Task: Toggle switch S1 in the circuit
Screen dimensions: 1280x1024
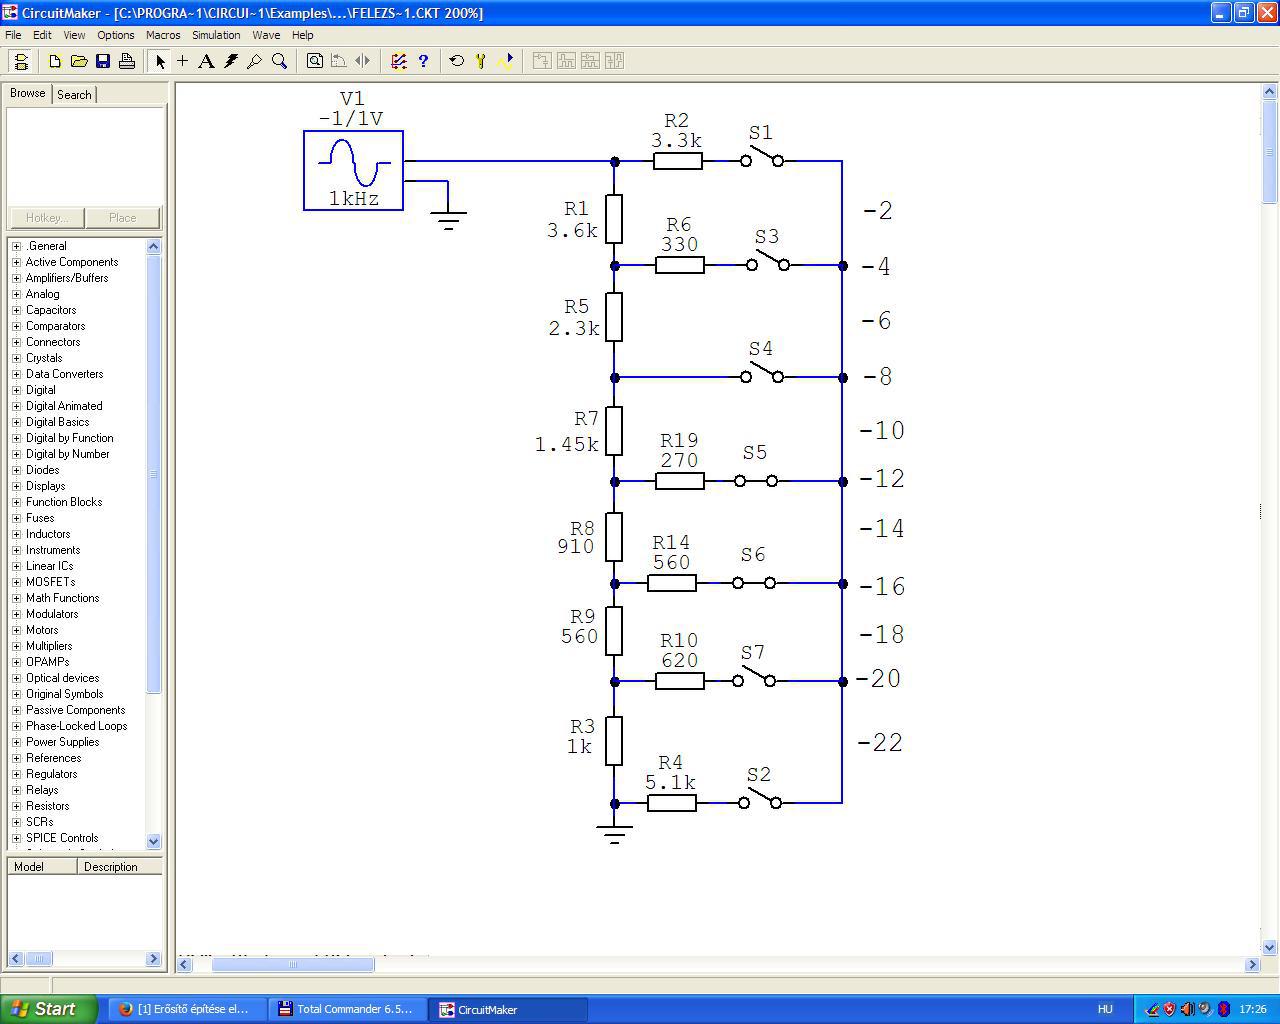Action: pyautogui.click(x=762, y=157)
